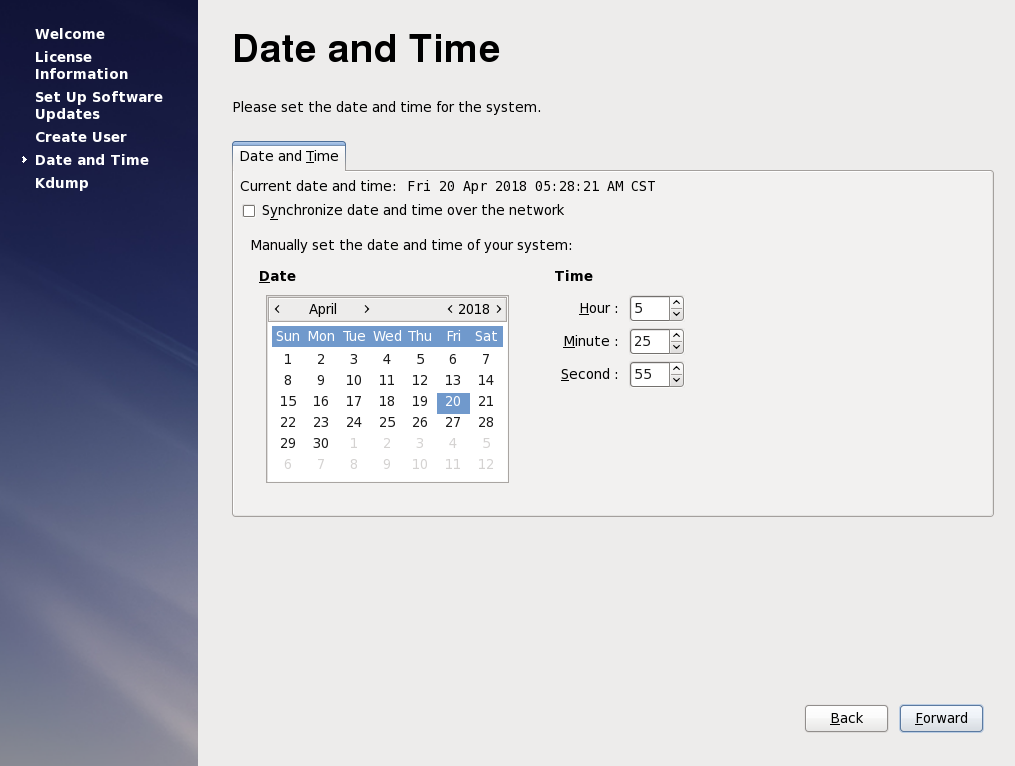Increase the Hour value with the up arrow
The height and width of the screenshot is (766, 1015).
tap(676, 302)
